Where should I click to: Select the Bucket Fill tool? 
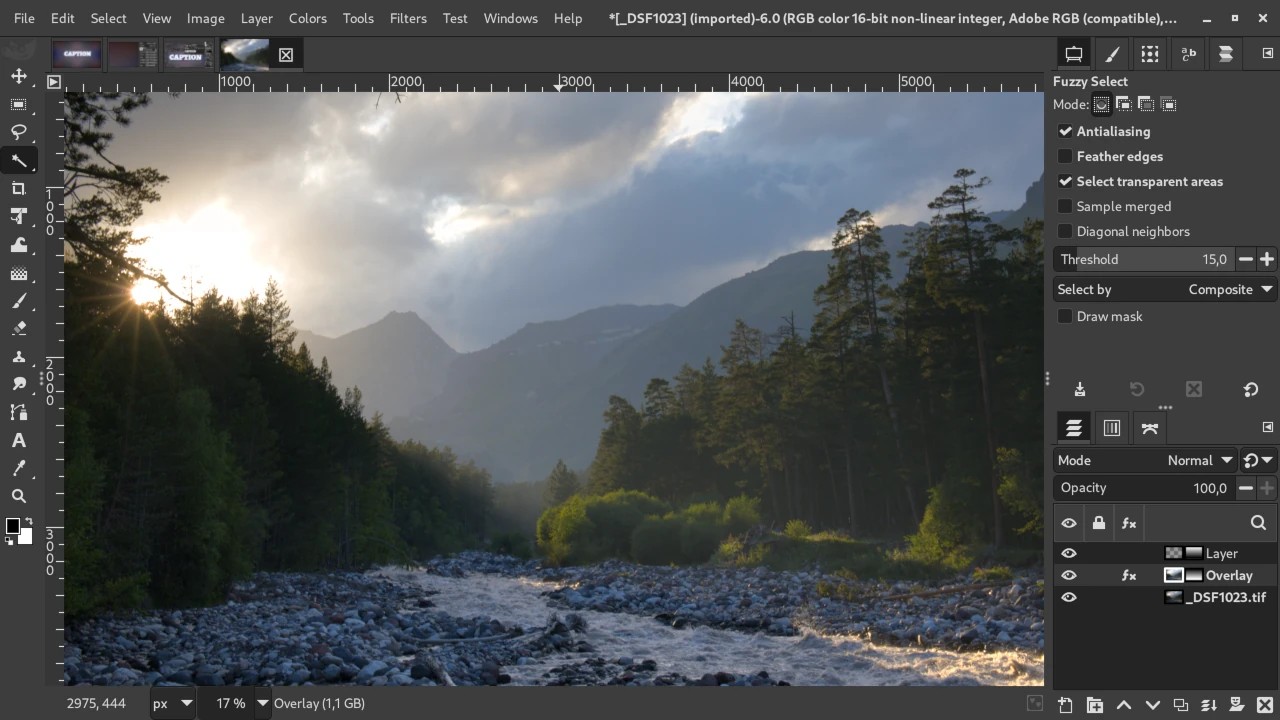[x=18, y=272]
